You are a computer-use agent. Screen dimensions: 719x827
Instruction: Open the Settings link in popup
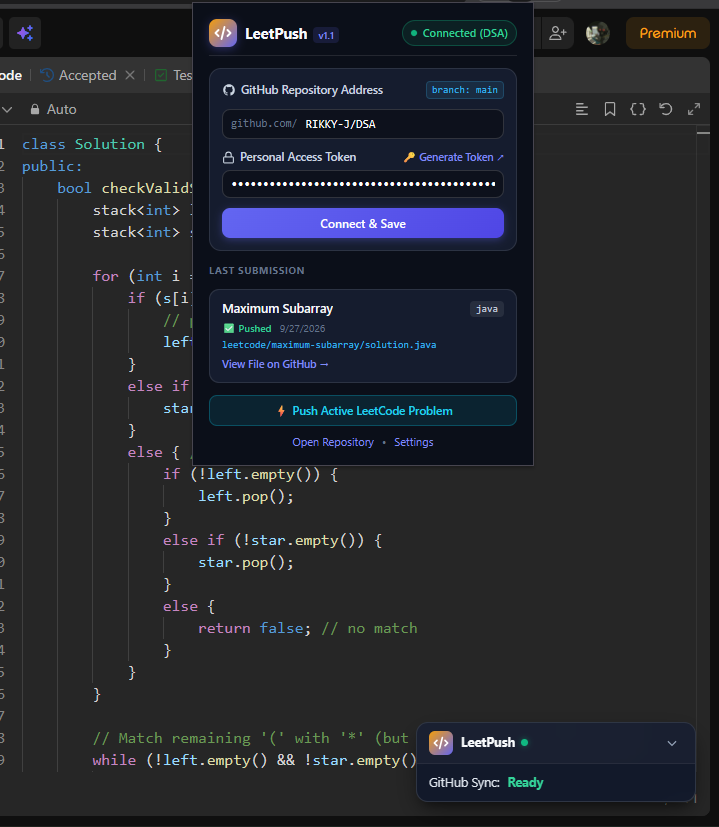point(414,442)
